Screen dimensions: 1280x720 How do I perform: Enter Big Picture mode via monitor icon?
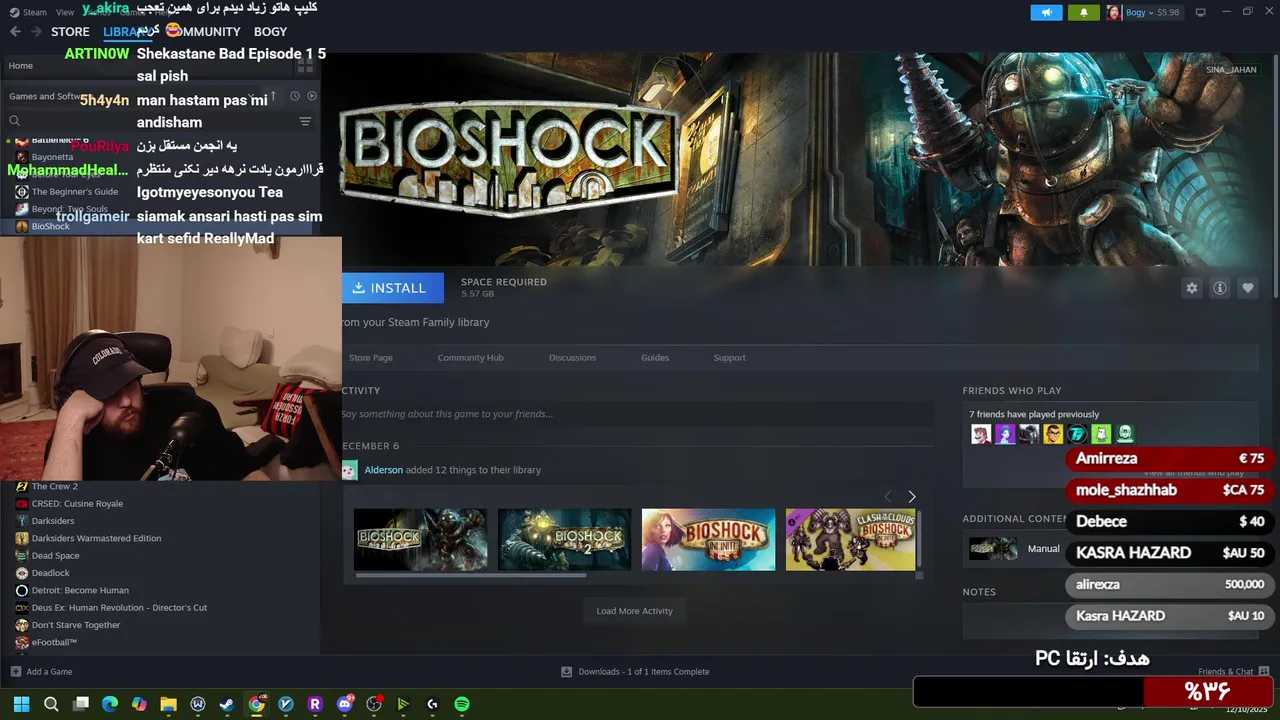point(1200,13)
